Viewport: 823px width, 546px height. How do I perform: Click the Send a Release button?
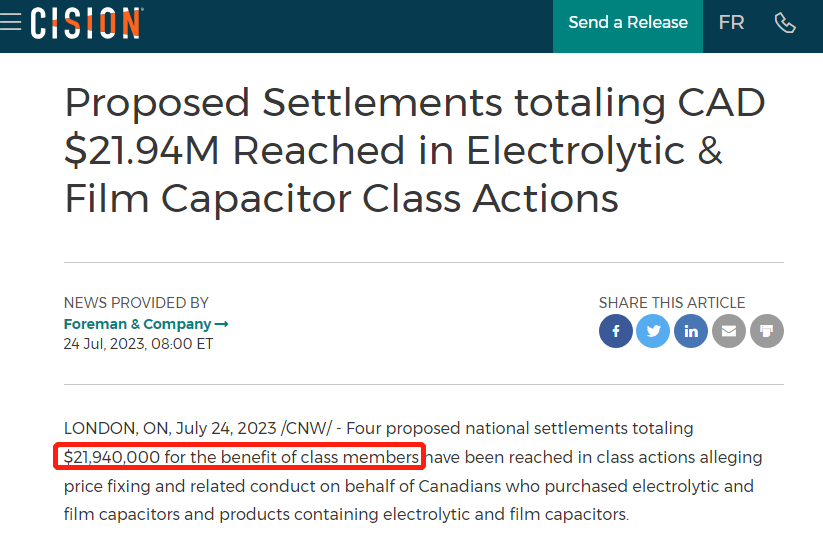628,23
